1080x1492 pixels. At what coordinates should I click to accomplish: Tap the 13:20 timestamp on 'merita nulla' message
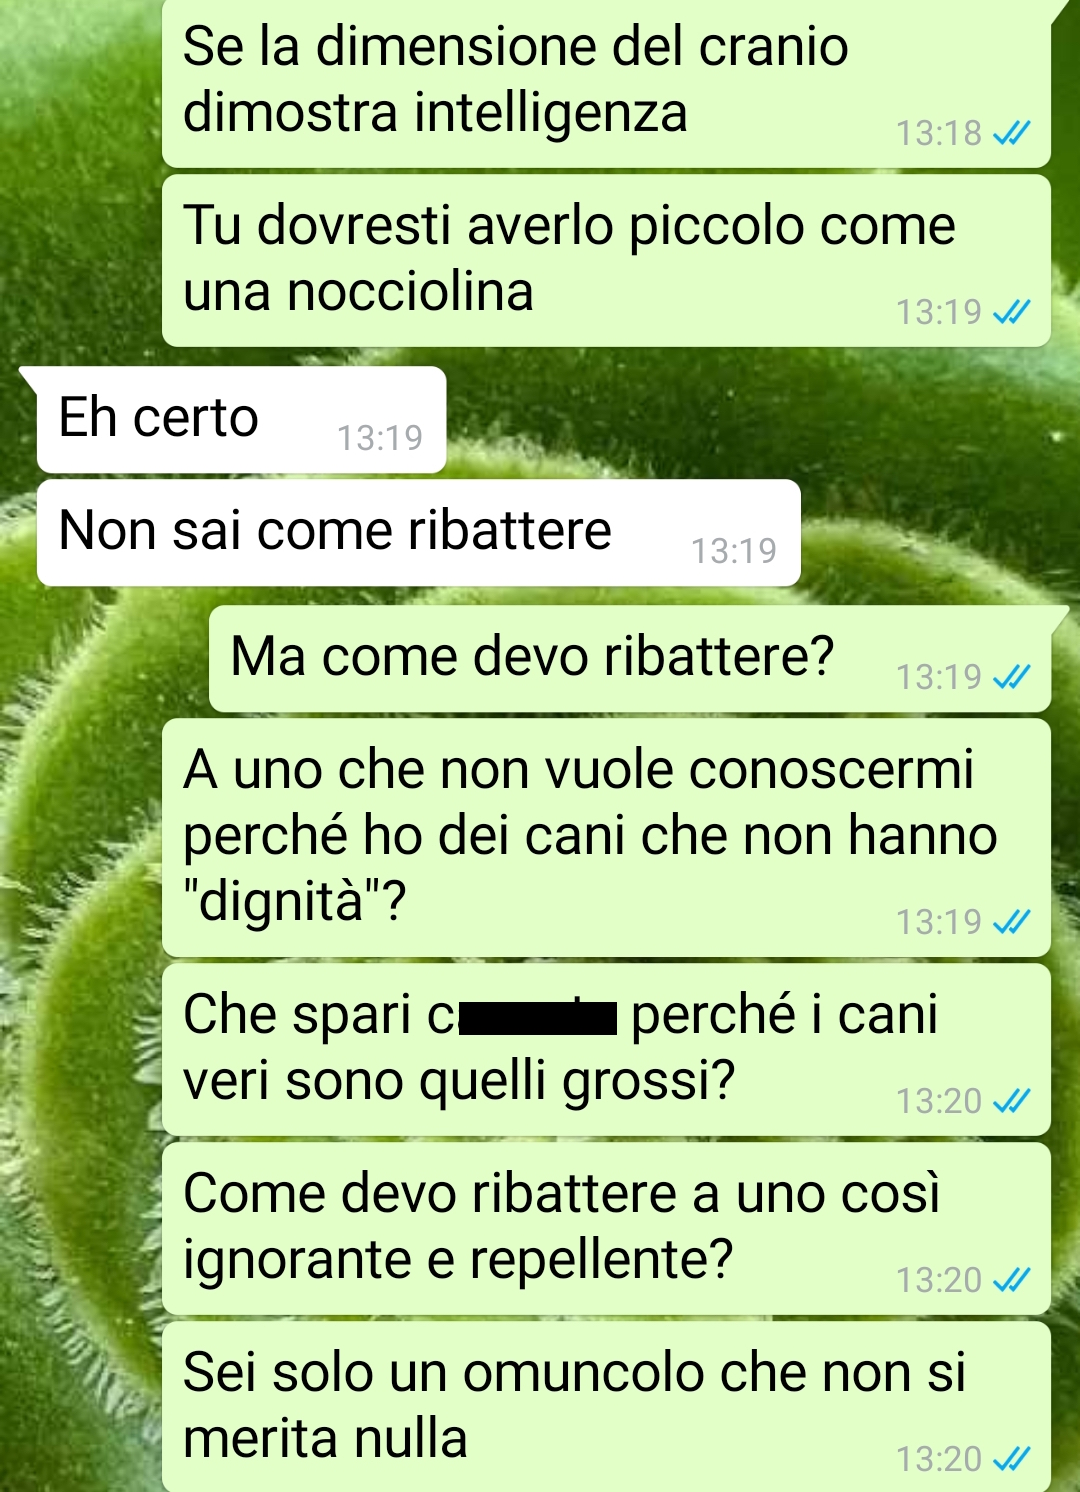click(x=939, y=1459)
